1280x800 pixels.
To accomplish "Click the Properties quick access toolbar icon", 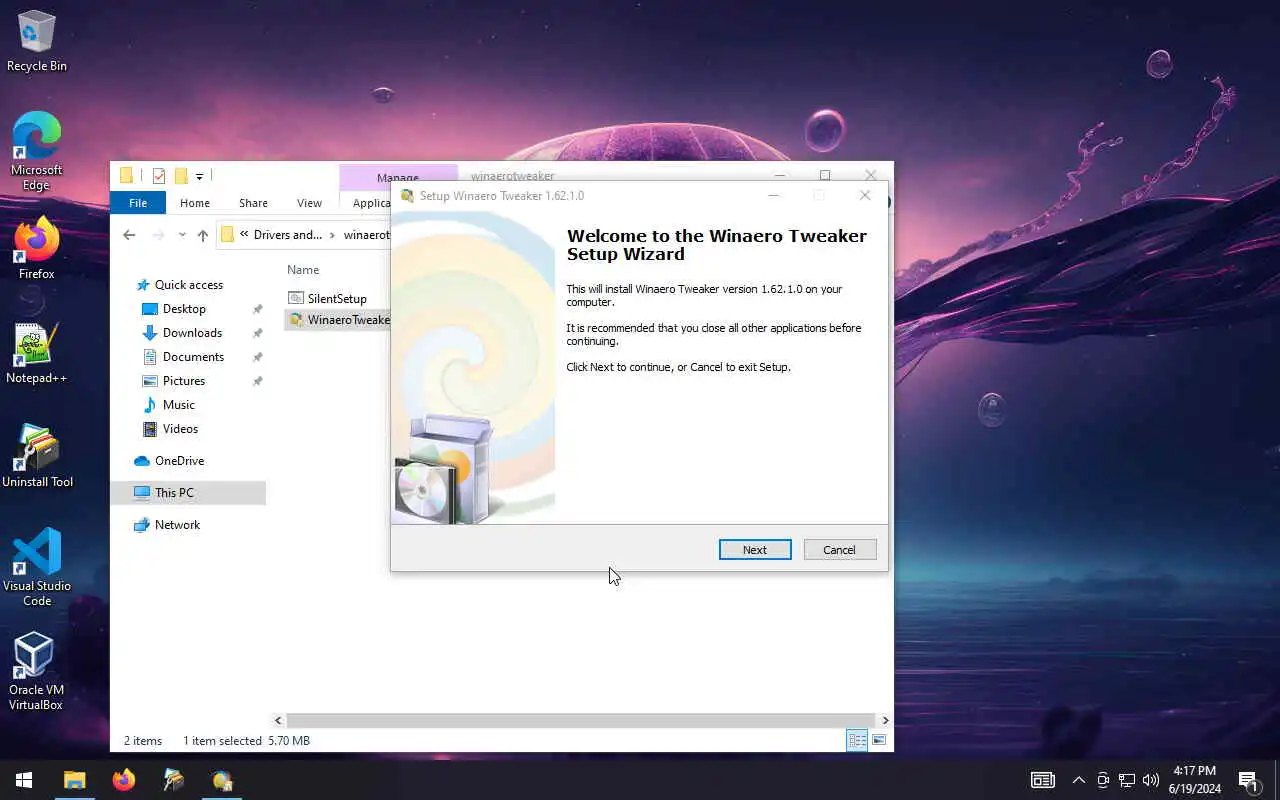I will click(x=158, y=176).
